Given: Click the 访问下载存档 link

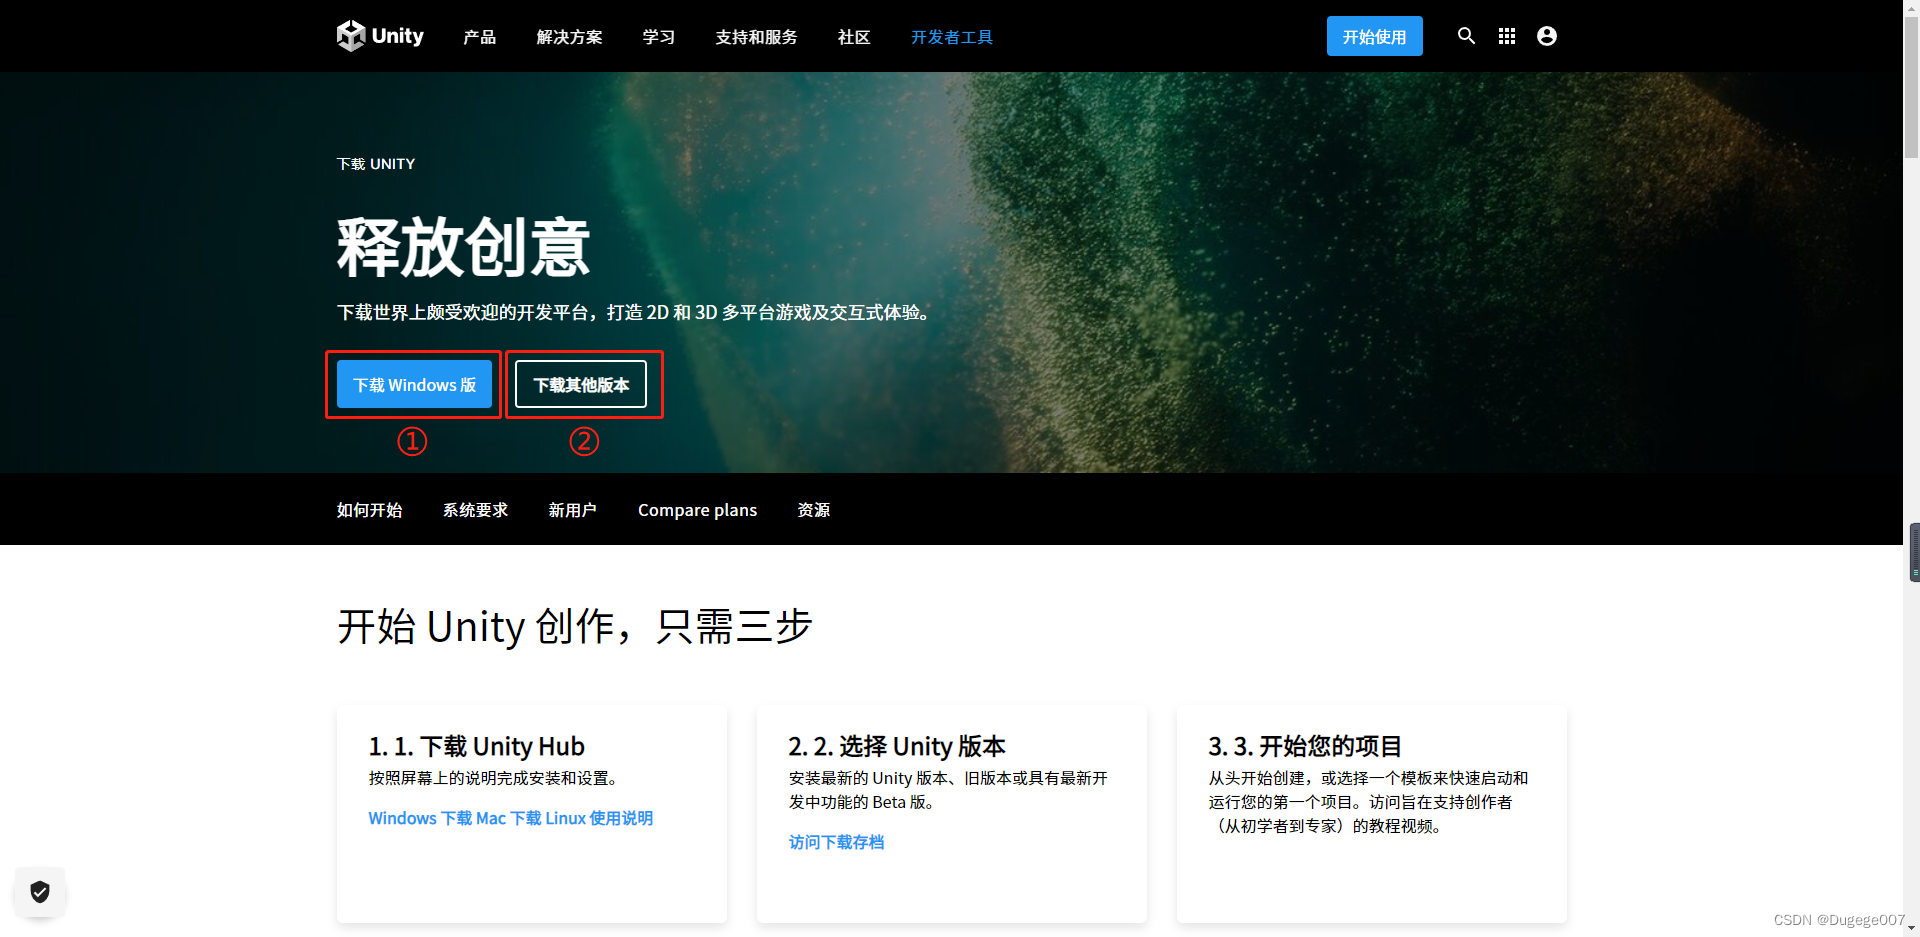Looking at the screenshot, I should coord(837,842).
